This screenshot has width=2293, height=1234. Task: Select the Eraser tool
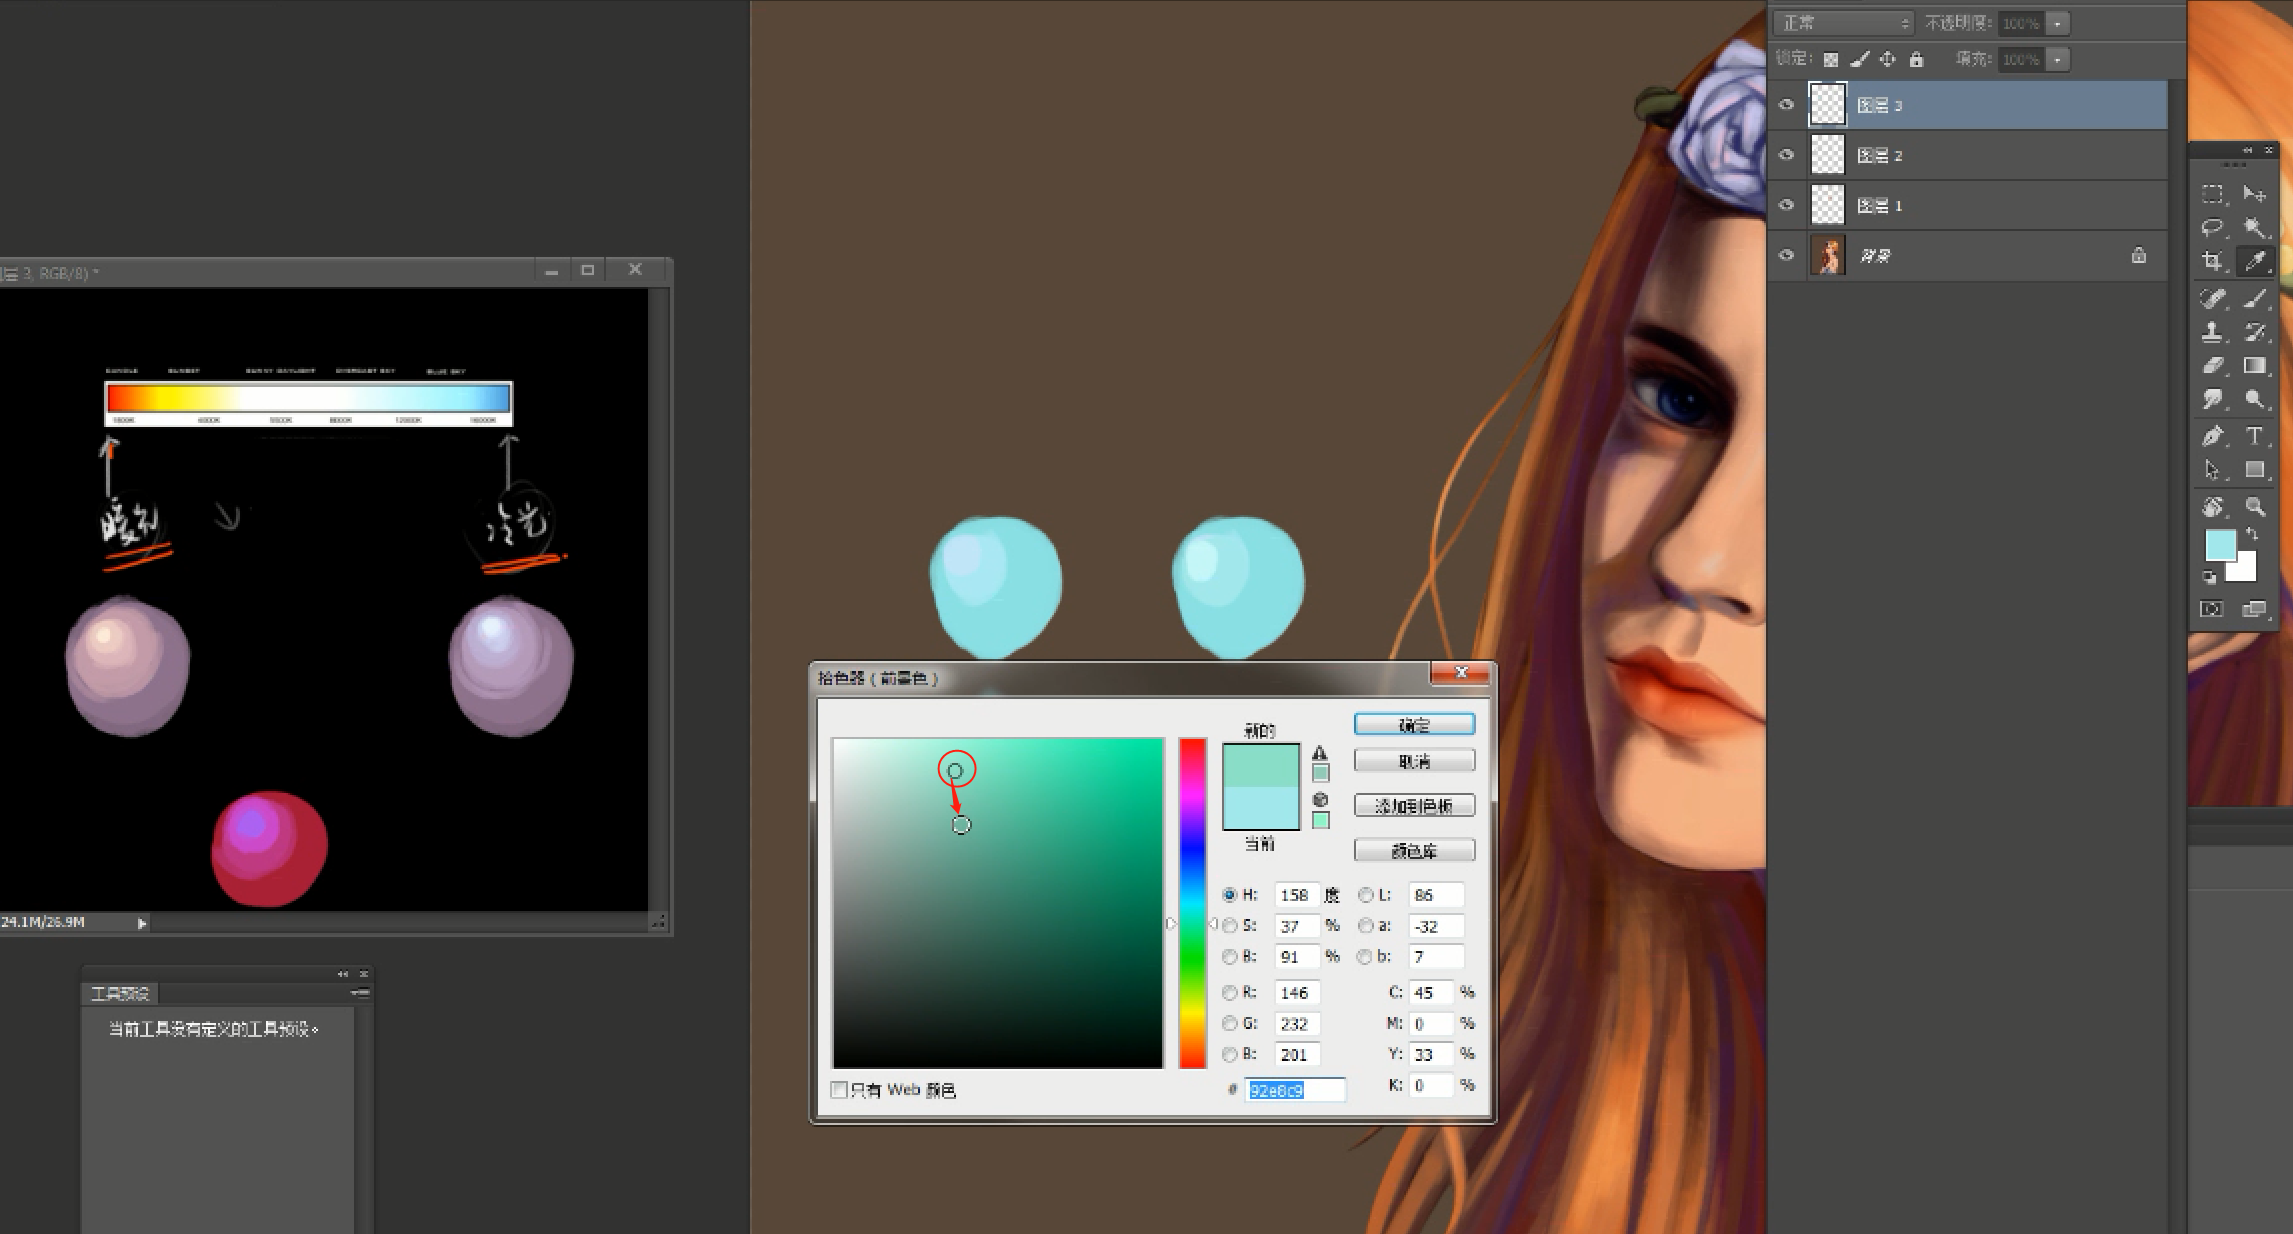tap(2212, 366)
